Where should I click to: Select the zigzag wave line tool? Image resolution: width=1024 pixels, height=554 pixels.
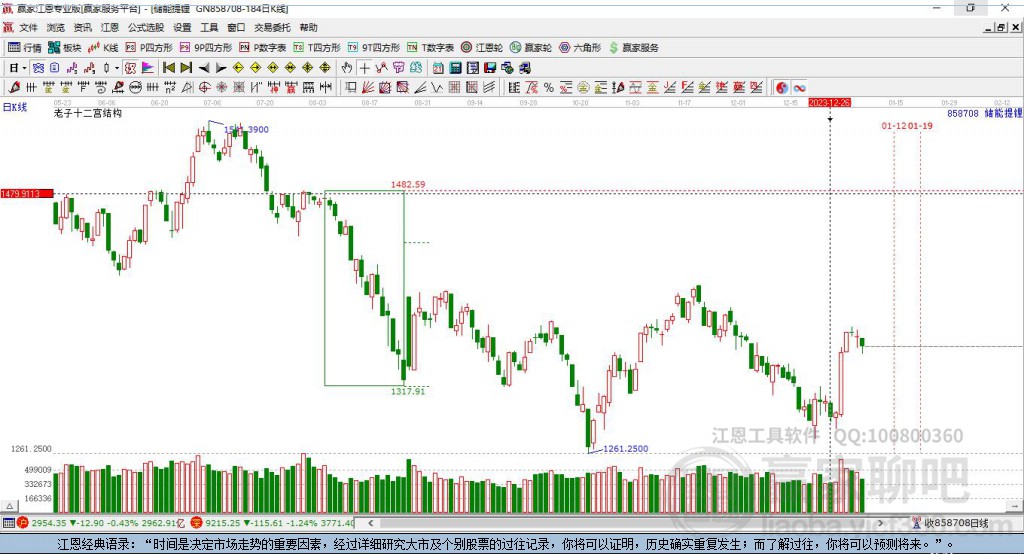[436, 88]
